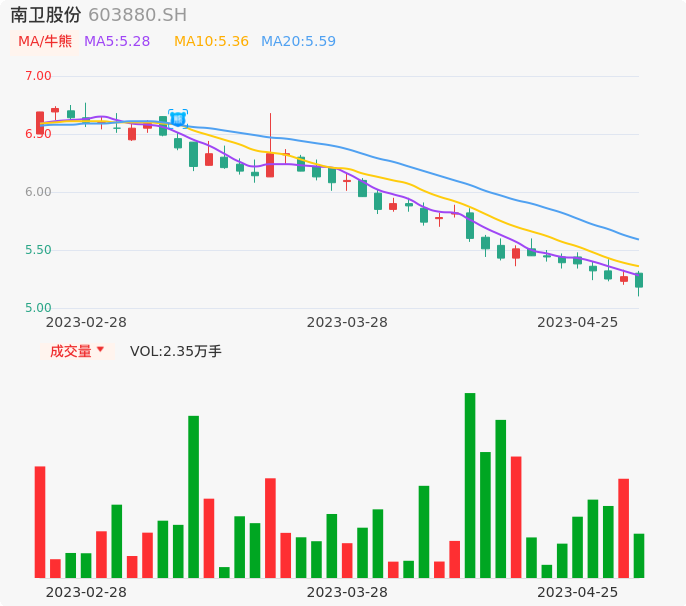Select the stock name 南卫股份
Screen dimensions: 686x606
pos(46,15)
